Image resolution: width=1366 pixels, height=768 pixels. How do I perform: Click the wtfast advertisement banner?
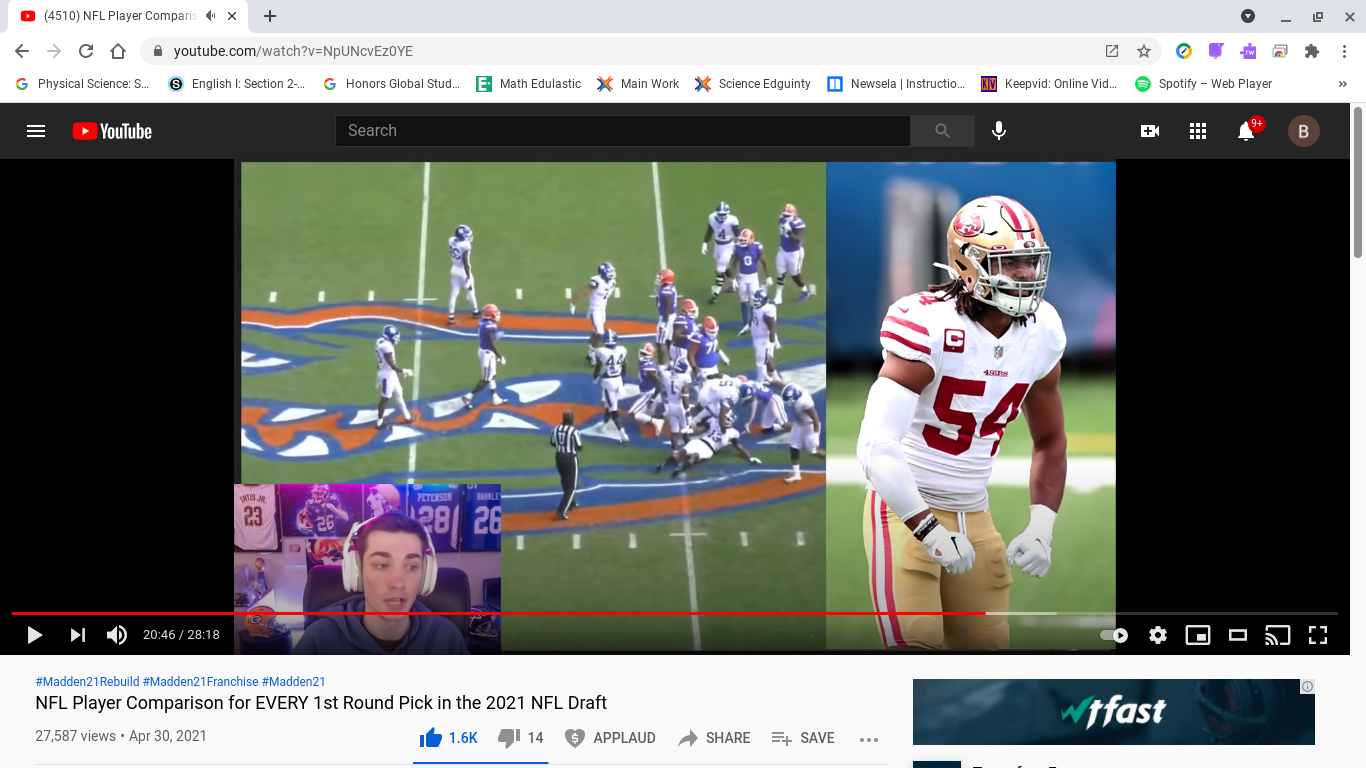click(x=1114, y=712)
